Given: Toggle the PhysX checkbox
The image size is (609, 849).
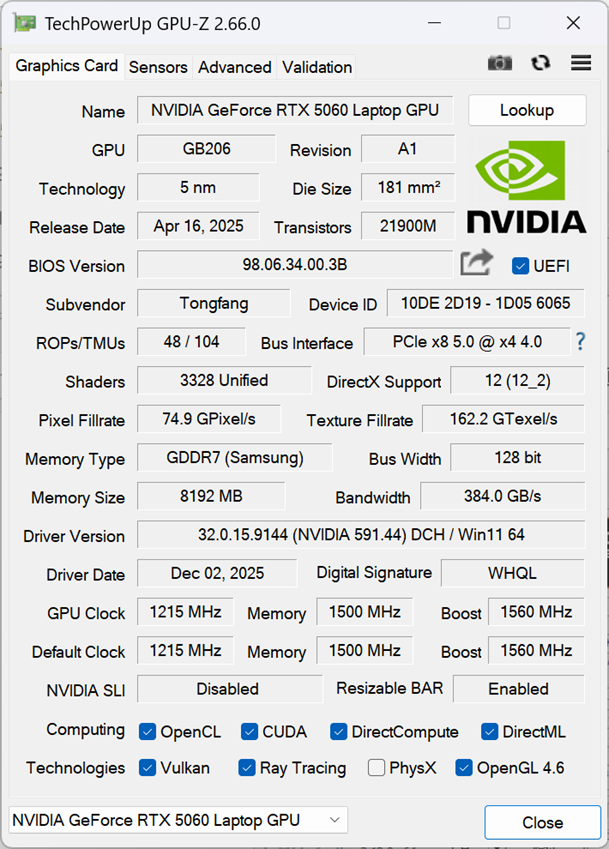Looking at the screenshot, I should click(x=376, y=768).
